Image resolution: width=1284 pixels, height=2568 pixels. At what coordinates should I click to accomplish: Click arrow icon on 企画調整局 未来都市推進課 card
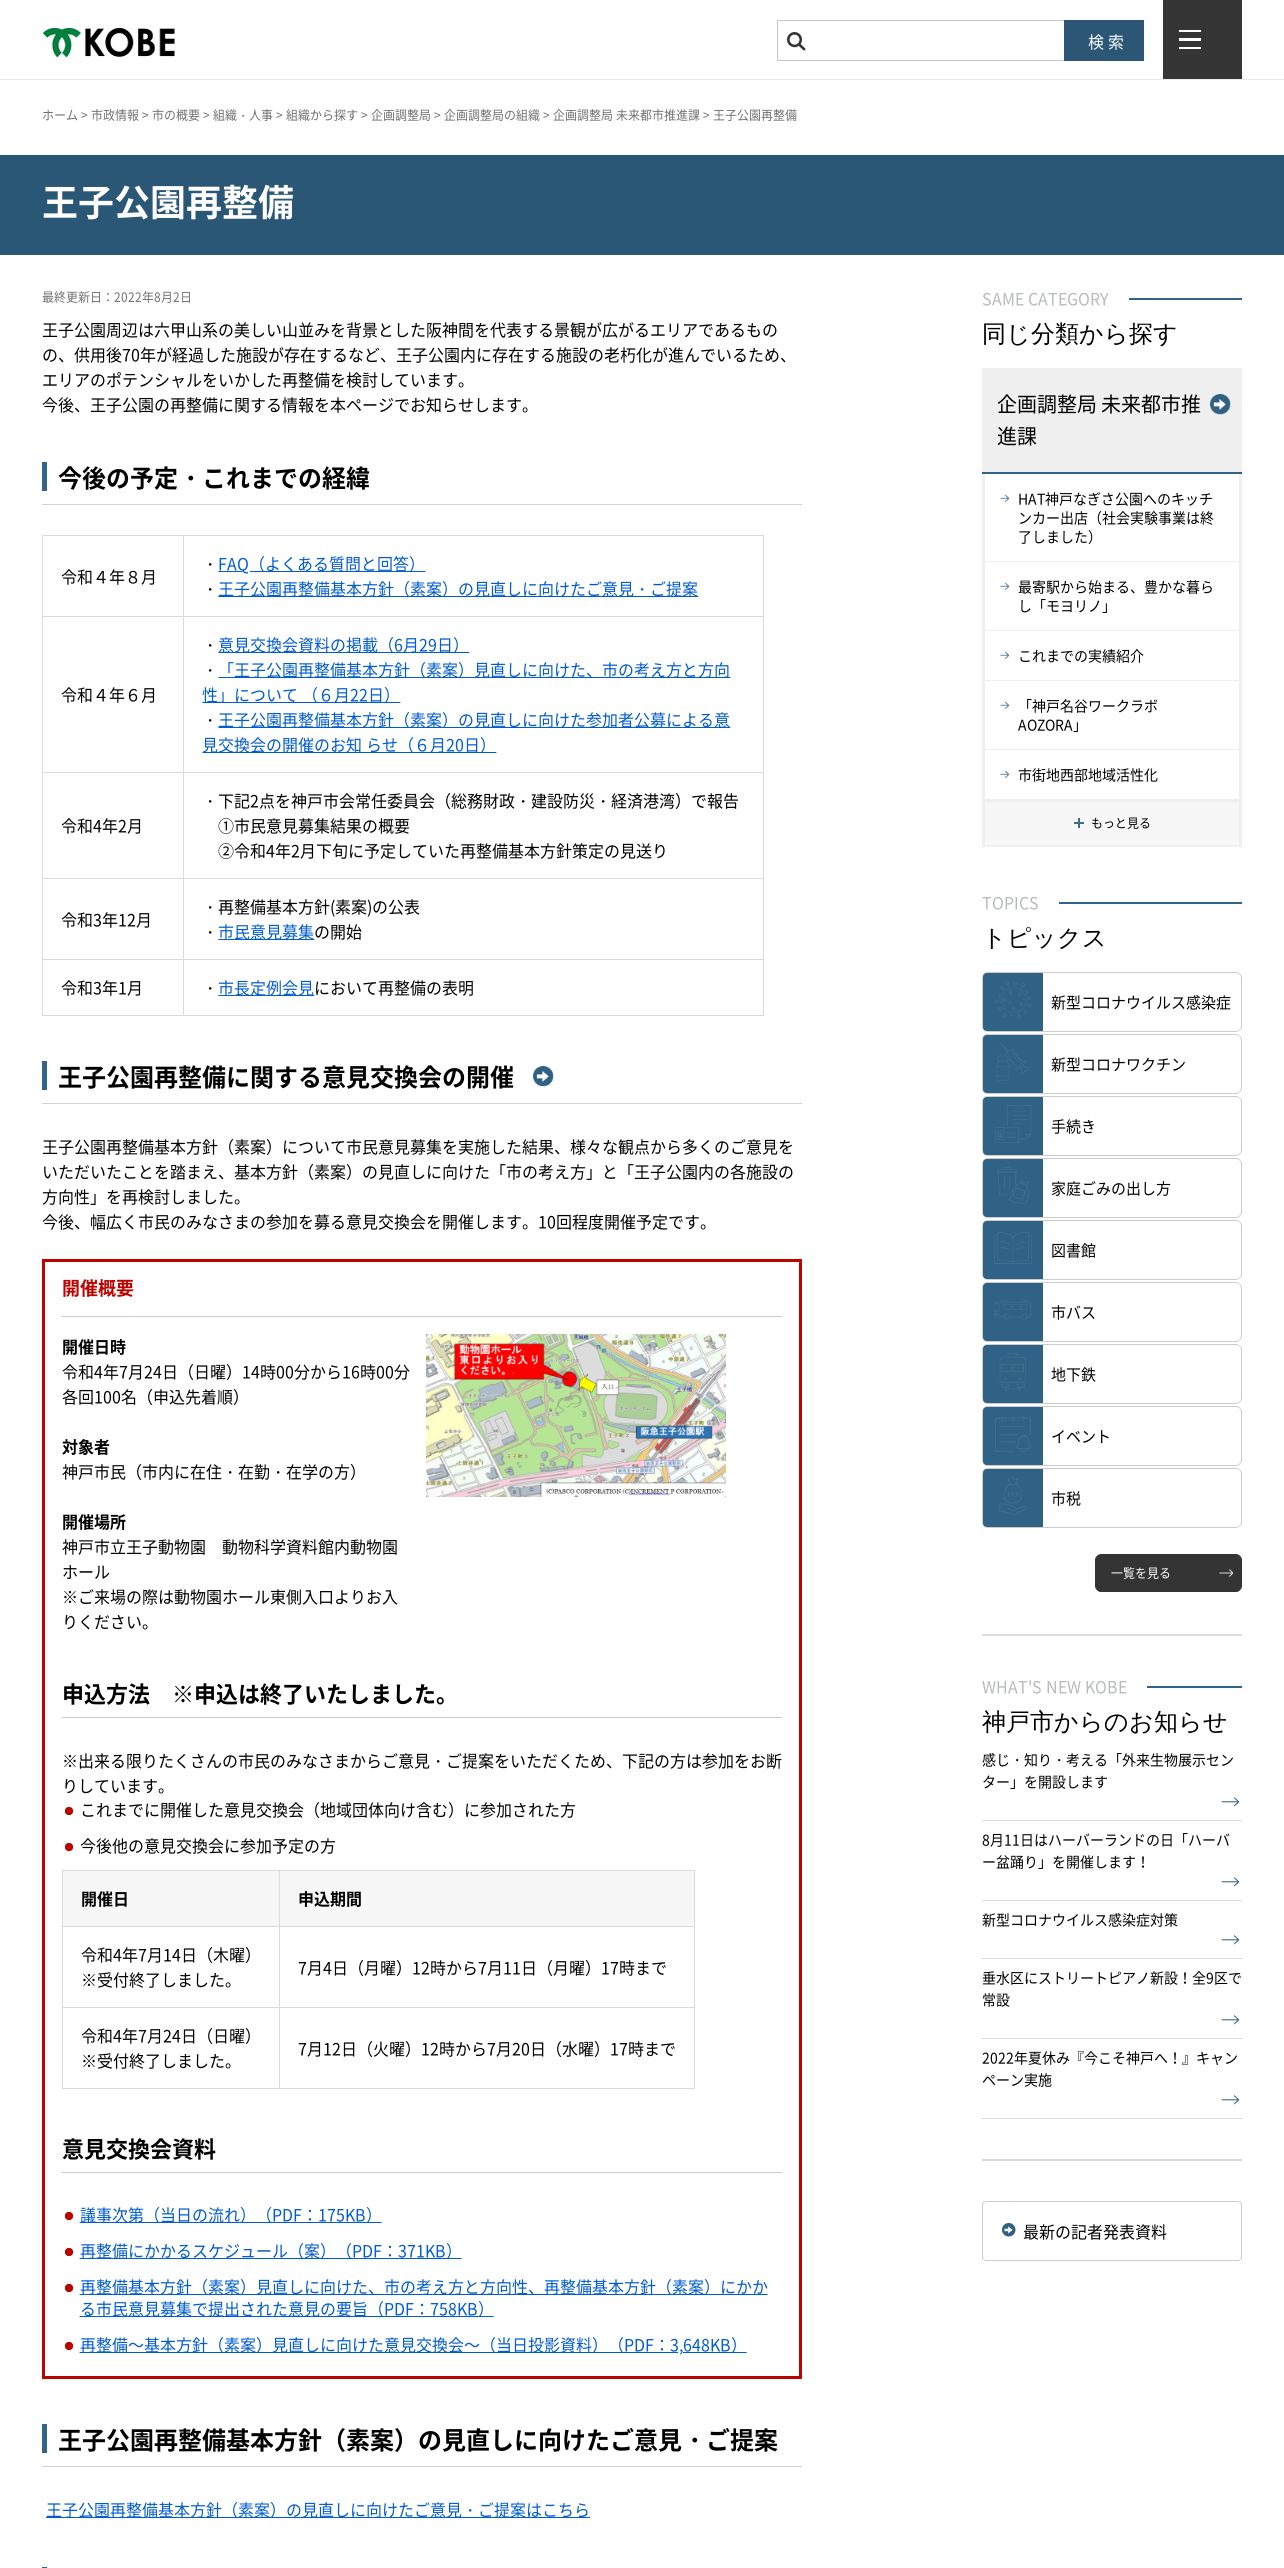(x=1220, y=404)
